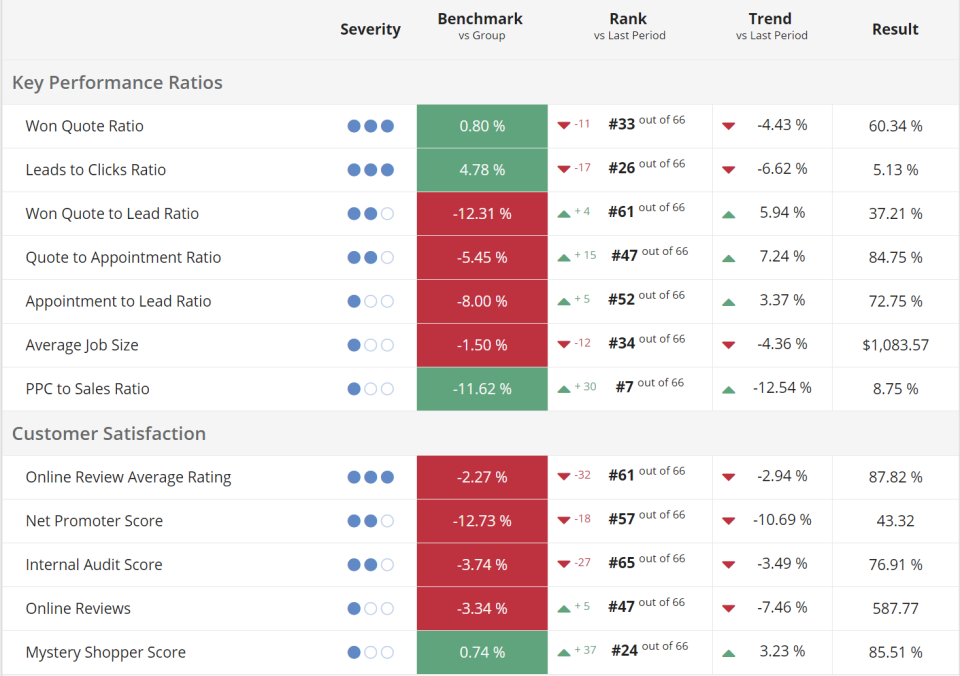Click the first severity dot of Internal Audit Score

point(353,564)
